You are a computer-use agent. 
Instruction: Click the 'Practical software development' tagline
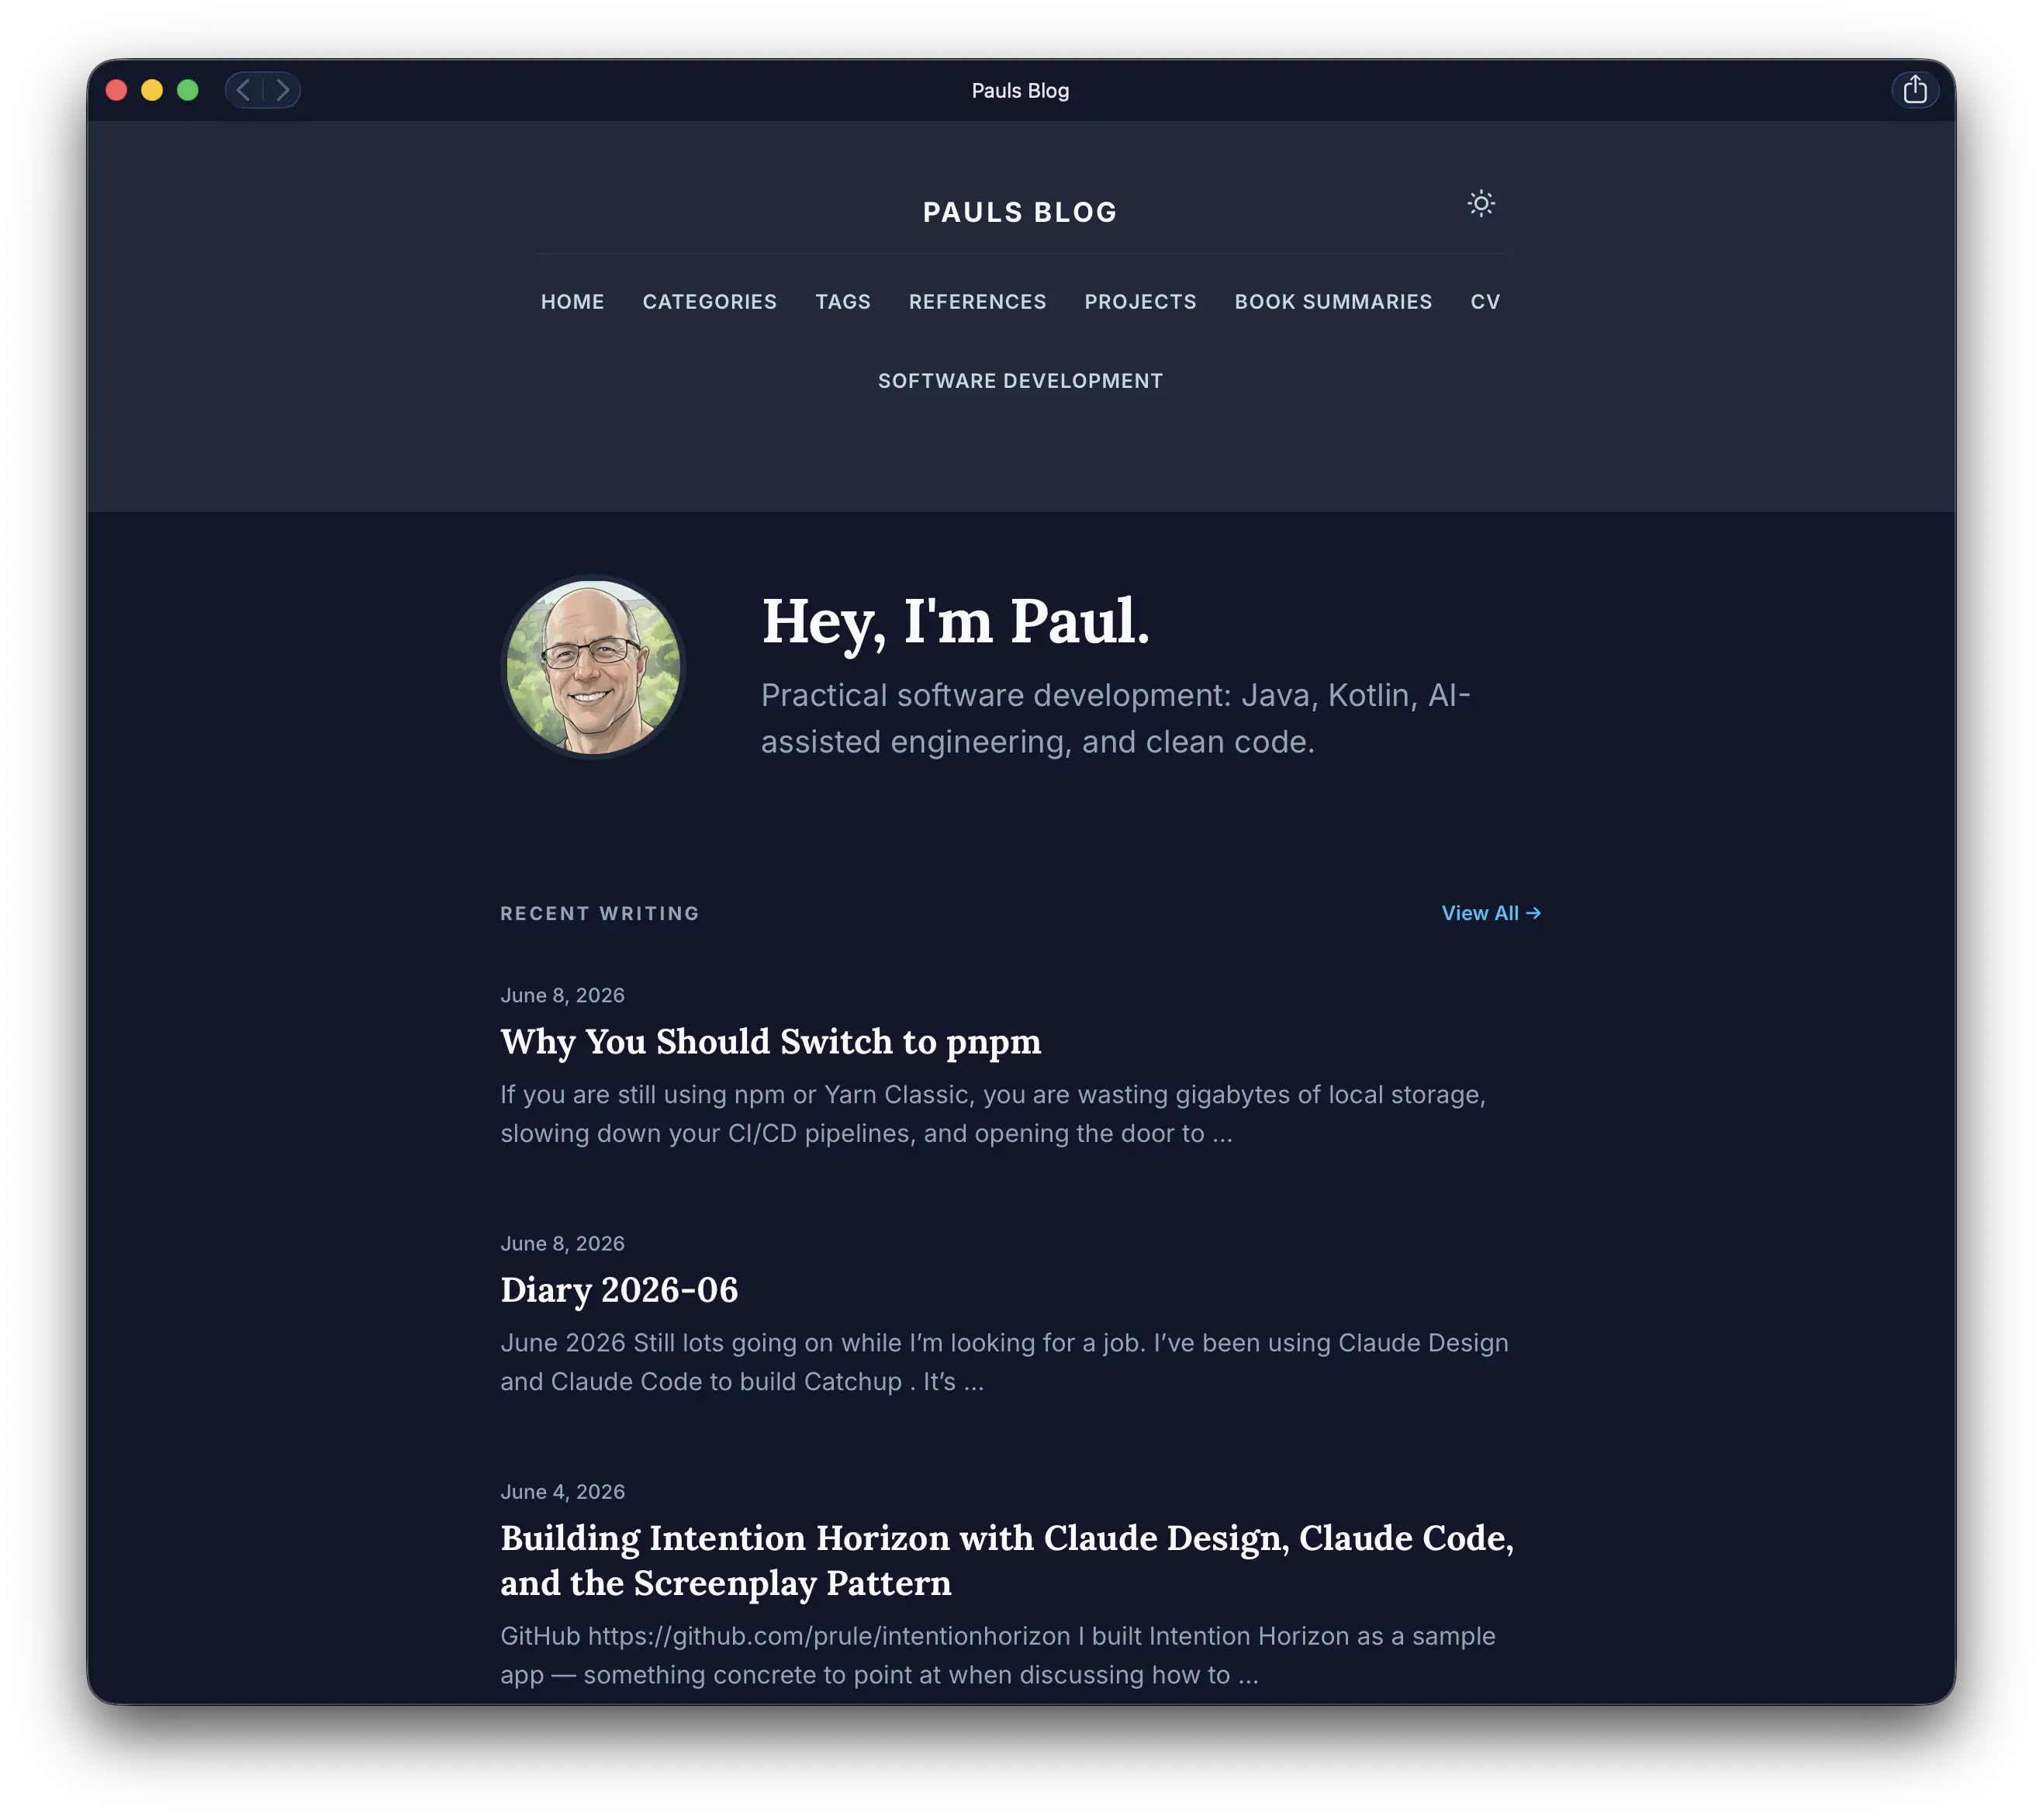(1116, 718)
